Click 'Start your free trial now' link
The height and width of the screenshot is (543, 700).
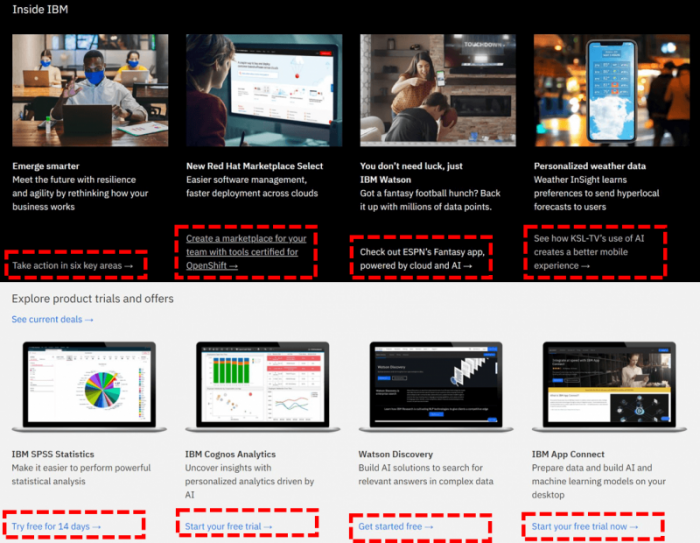pyautogui.click(x=584, y=526)
